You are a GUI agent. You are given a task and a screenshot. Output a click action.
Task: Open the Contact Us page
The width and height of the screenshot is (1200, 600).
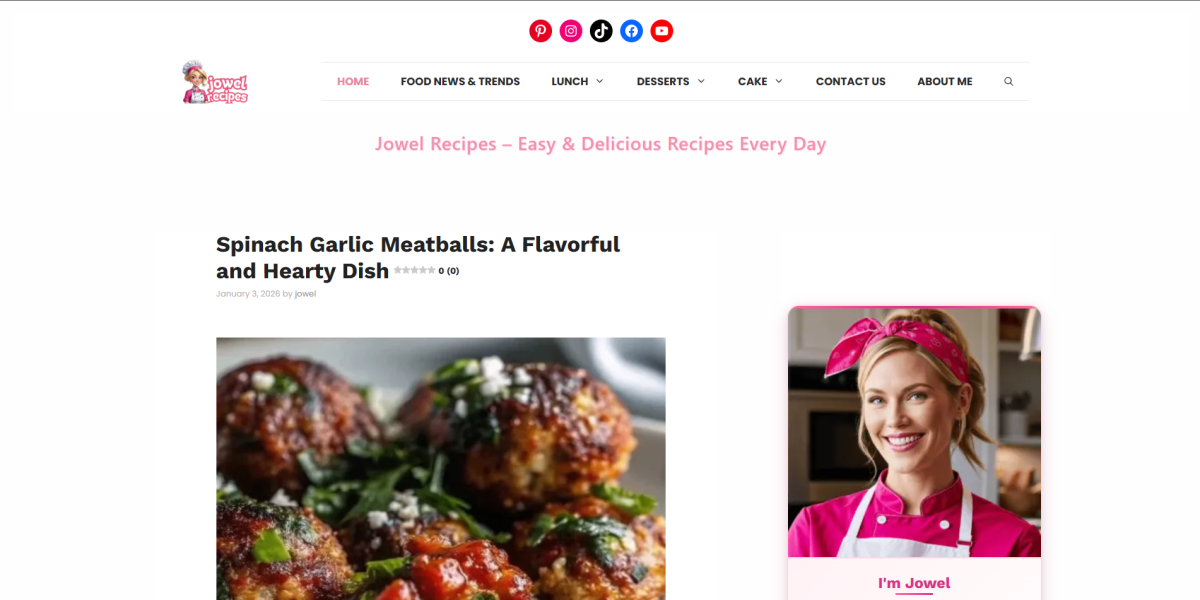tap(850, 82)
